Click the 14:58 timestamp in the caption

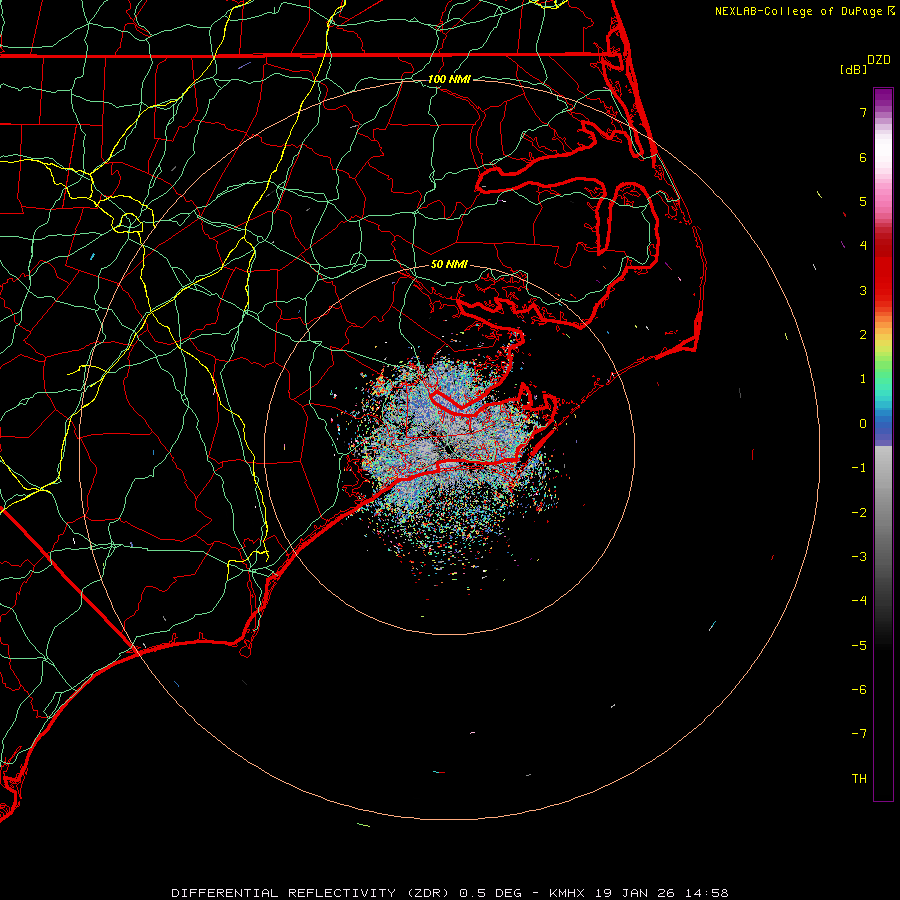pos(707,892)
